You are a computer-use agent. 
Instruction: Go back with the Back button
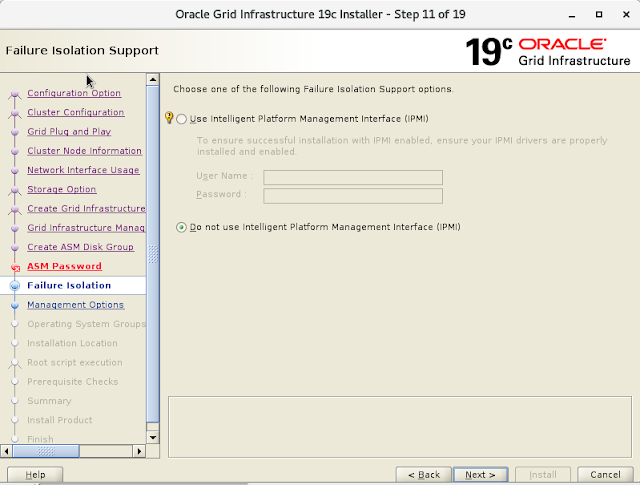(x=424, y=475)
